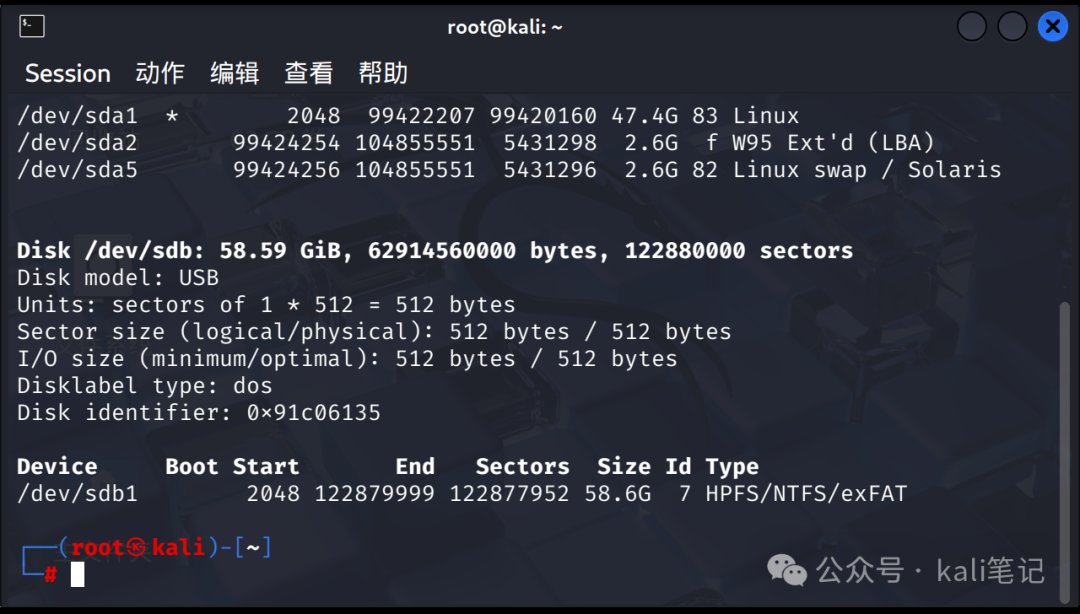
Task: Click the /dev/sda2 partition entry
Action: [77, 143]
